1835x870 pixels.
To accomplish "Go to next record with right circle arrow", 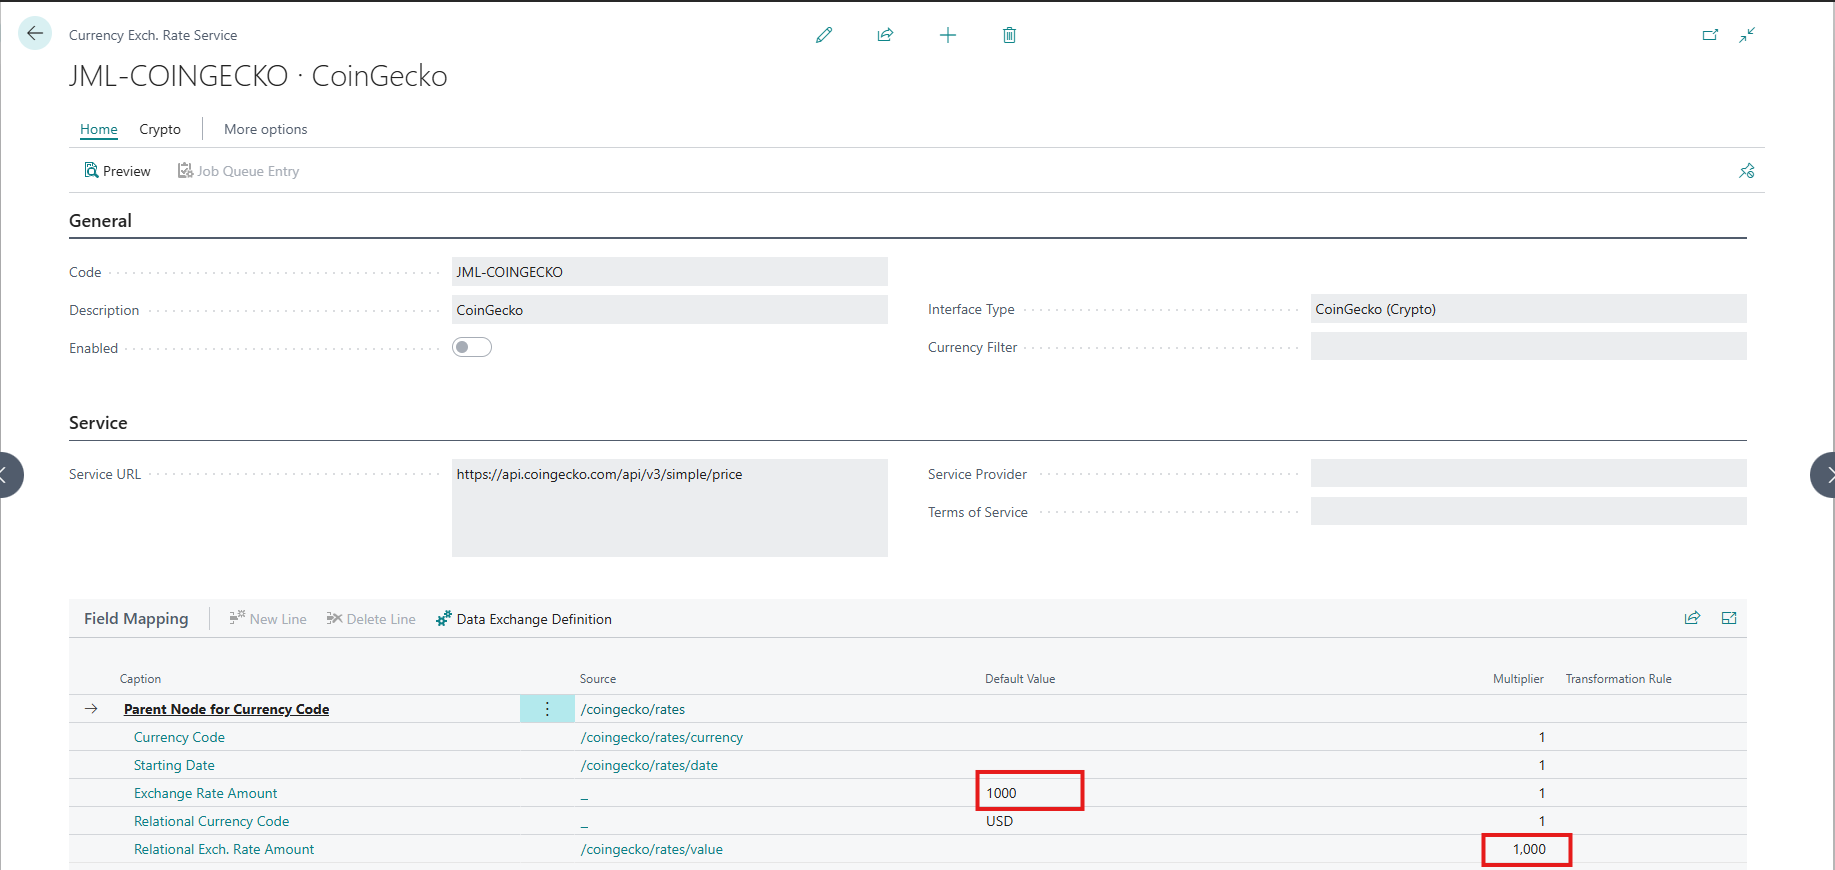I will [1824, 475].
